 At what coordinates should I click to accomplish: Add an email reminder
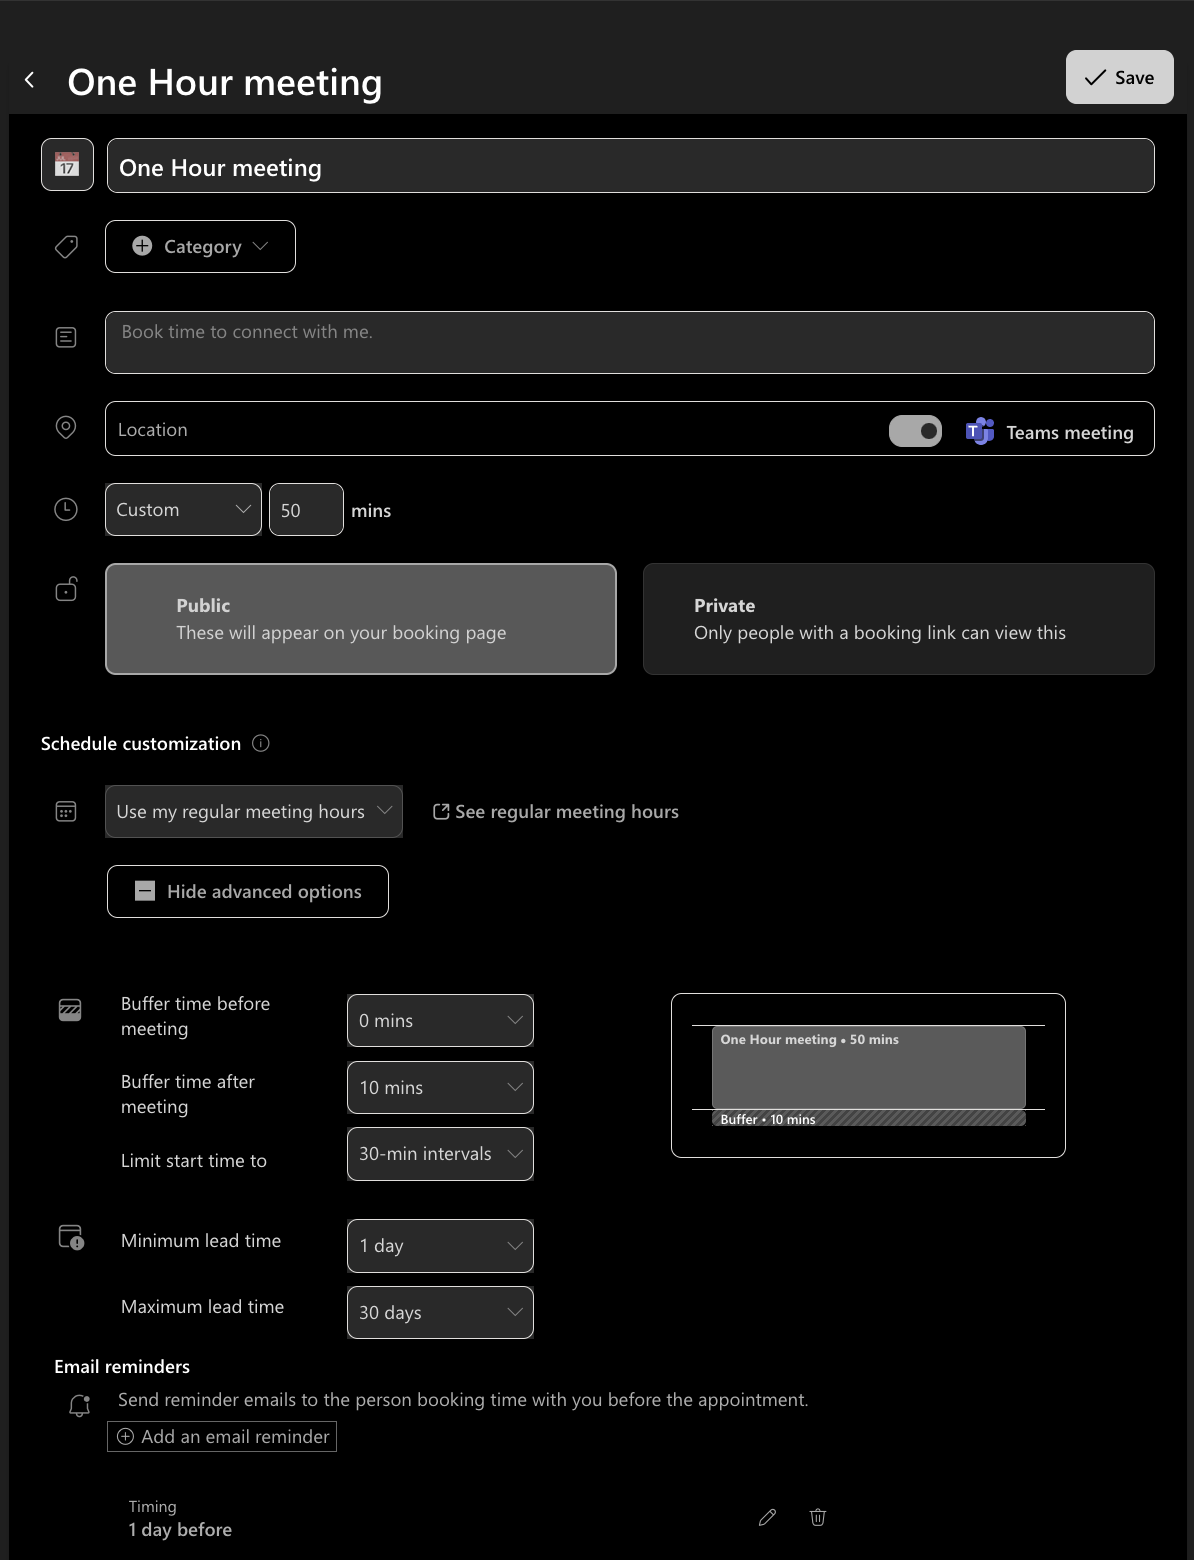[x=222, y=1436]
